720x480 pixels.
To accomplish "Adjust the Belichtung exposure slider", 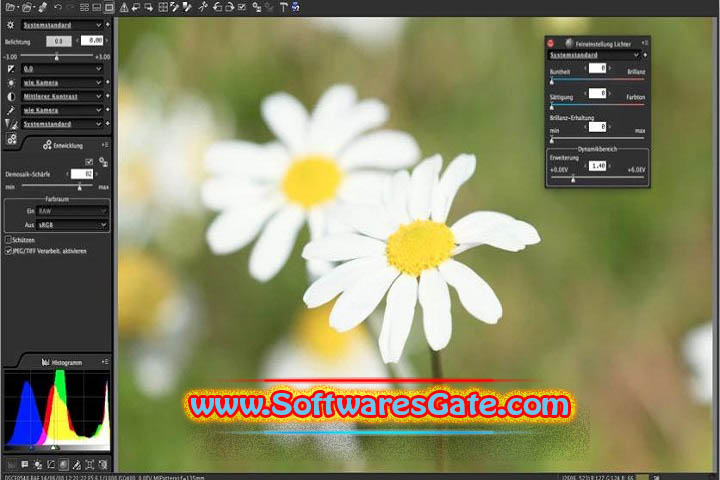I will [57, 56].
